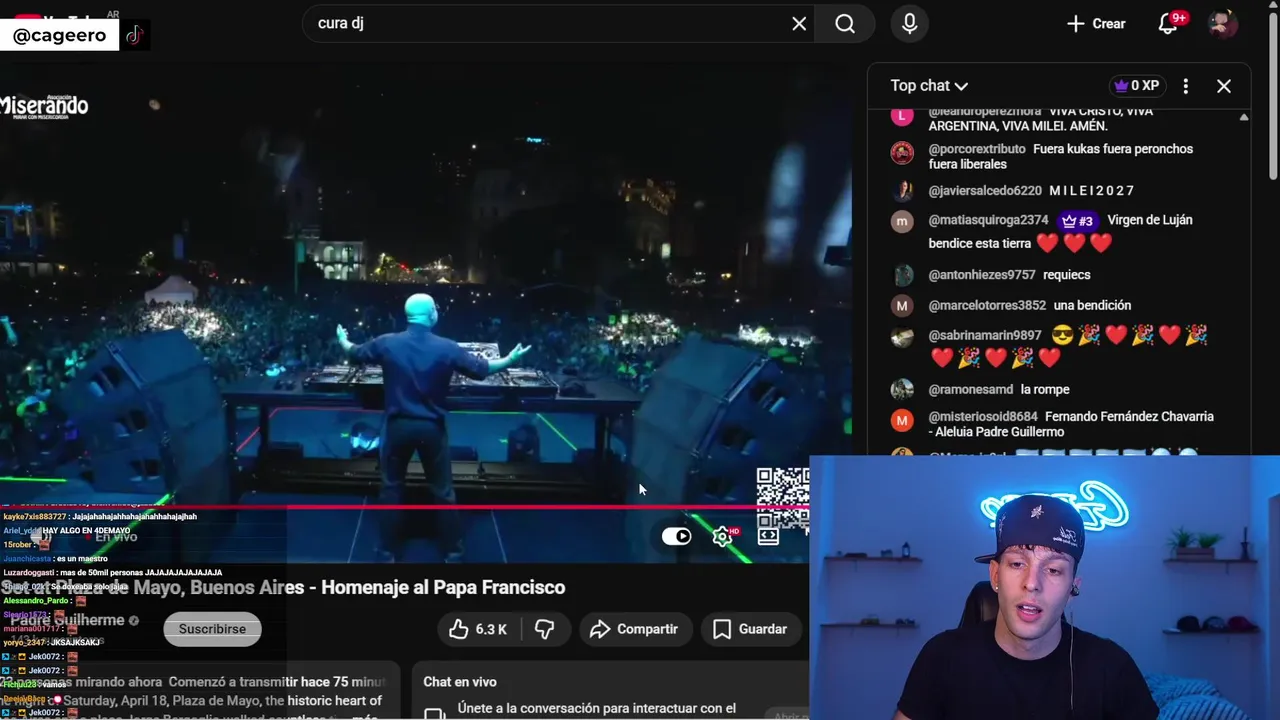The image size is (1280, 720).
Task: Click the Compartir share button
Action: (x=635, y=629)
